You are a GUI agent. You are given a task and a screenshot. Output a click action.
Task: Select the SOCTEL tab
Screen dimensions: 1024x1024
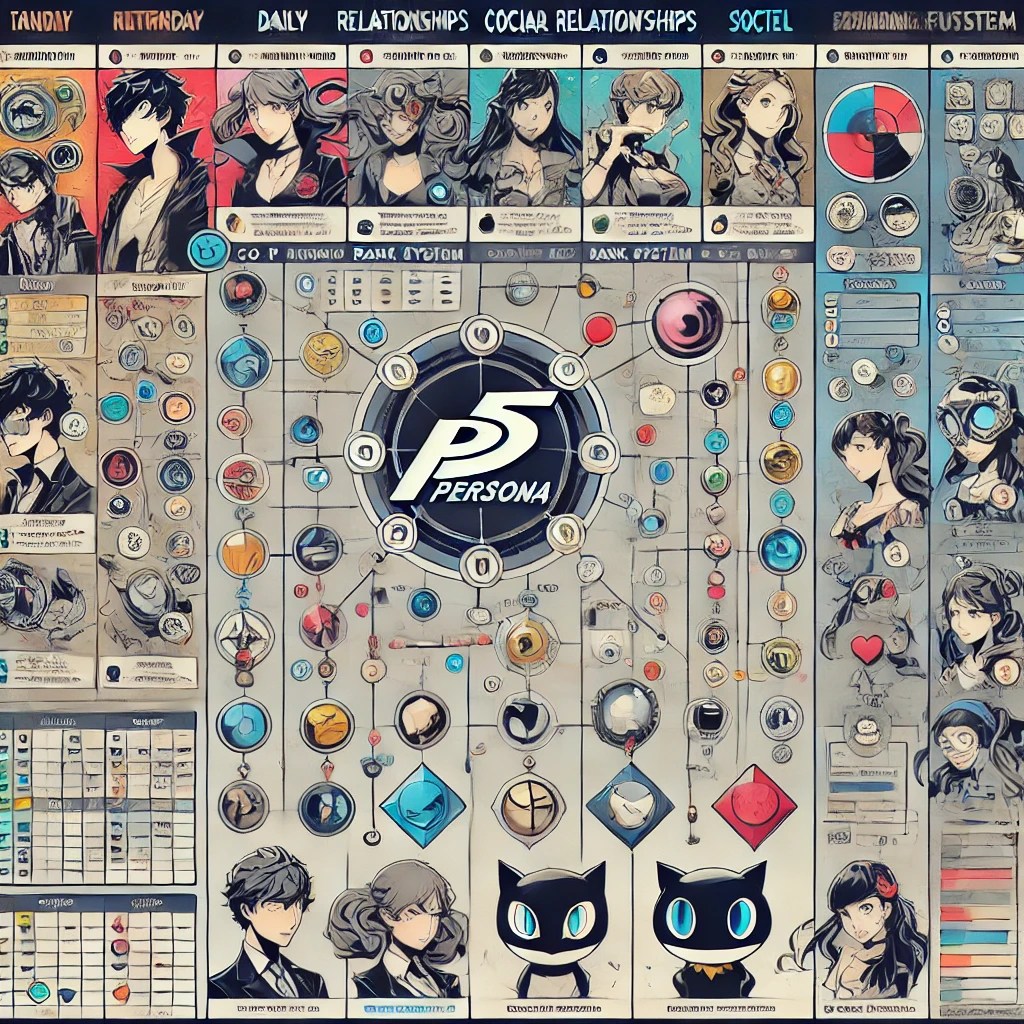click(760, 22)
